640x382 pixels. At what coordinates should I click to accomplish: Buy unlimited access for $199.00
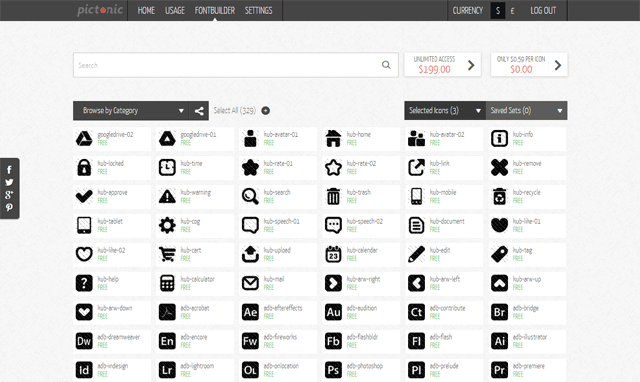coord(442,65)
